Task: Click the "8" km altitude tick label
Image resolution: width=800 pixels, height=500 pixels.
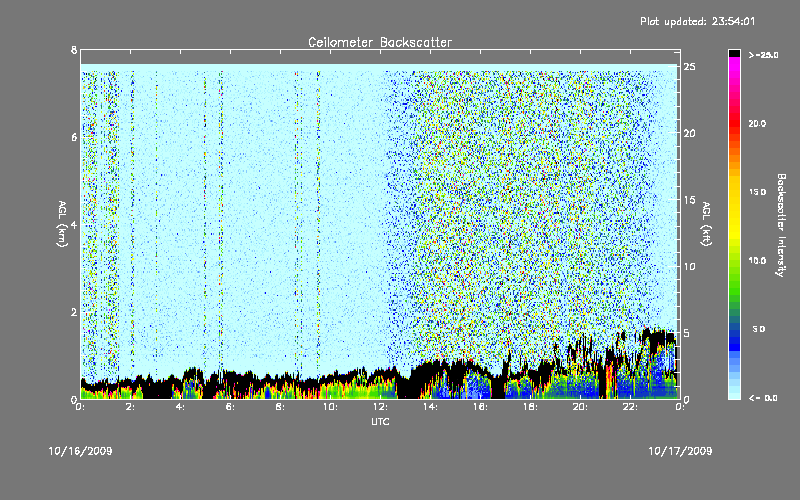Action: pos(74,50)
